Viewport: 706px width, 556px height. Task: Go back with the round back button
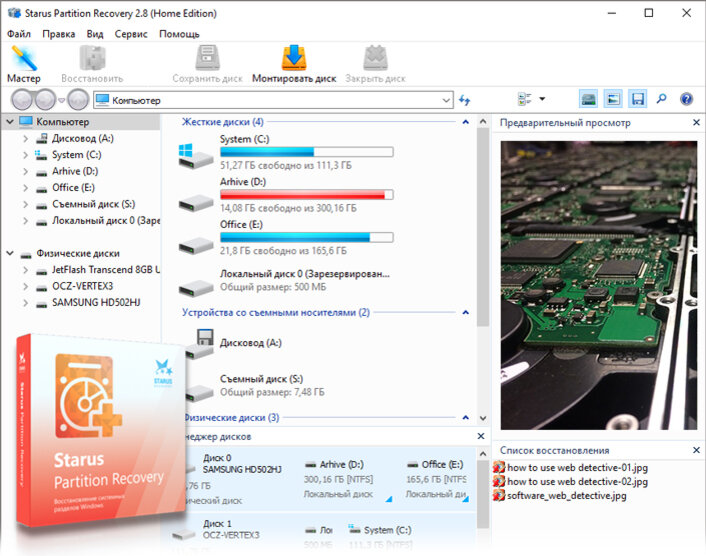point(22,99)
